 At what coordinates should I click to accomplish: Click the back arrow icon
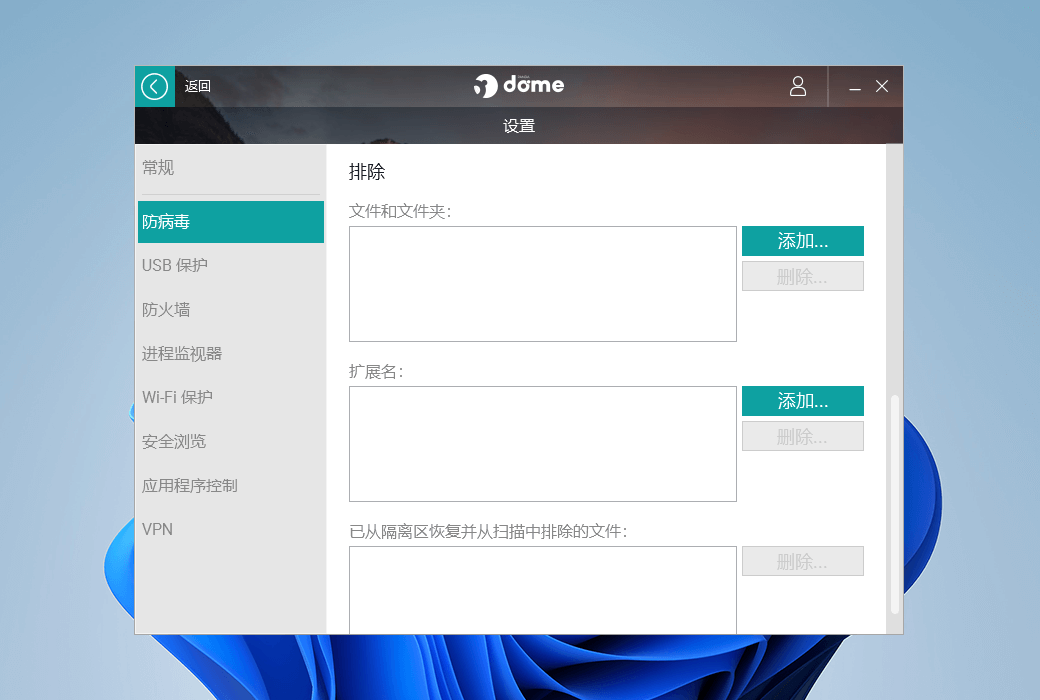(154, 87)
